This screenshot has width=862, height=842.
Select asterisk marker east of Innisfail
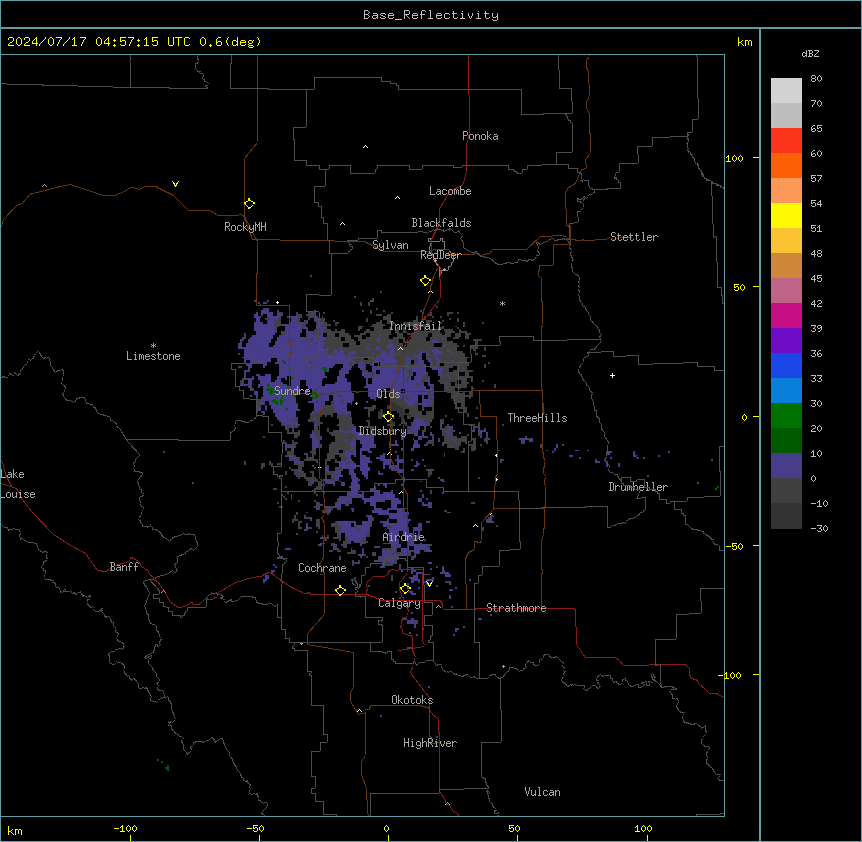(x=502, y=303)
